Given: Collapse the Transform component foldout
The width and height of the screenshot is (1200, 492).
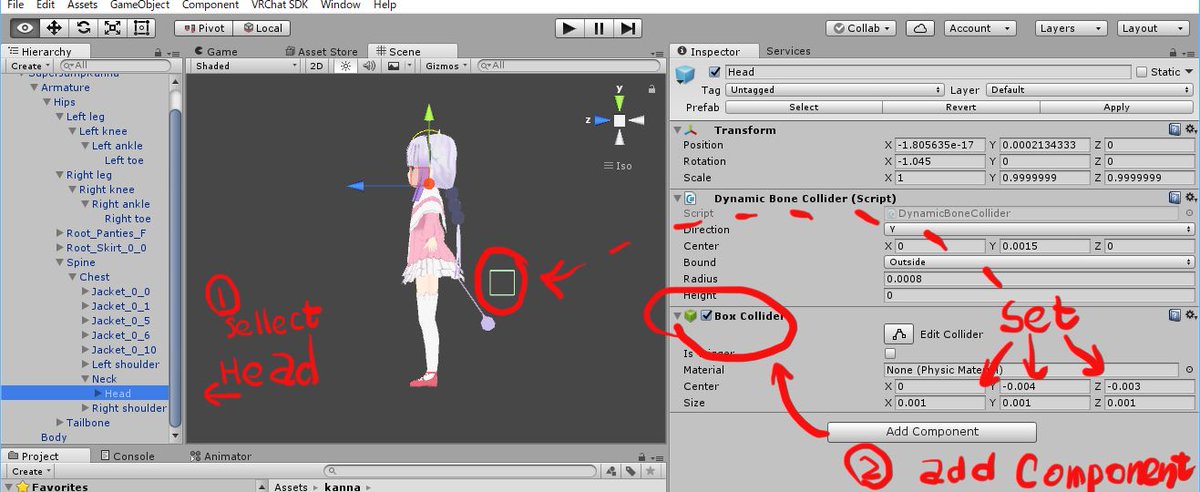Looking at the screenshot, I should click(x=679, y=130).
